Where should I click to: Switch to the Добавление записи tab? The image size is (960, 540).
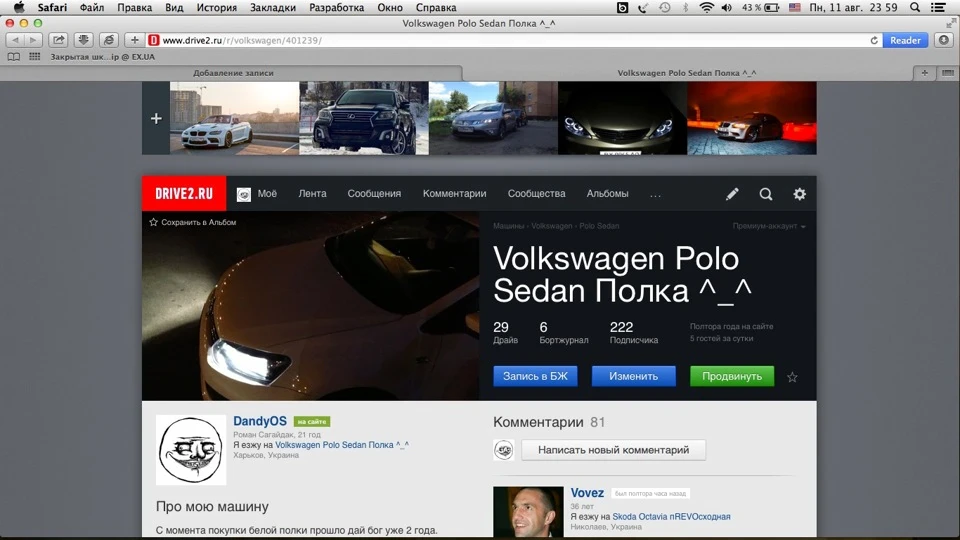[x=233, y=73]
